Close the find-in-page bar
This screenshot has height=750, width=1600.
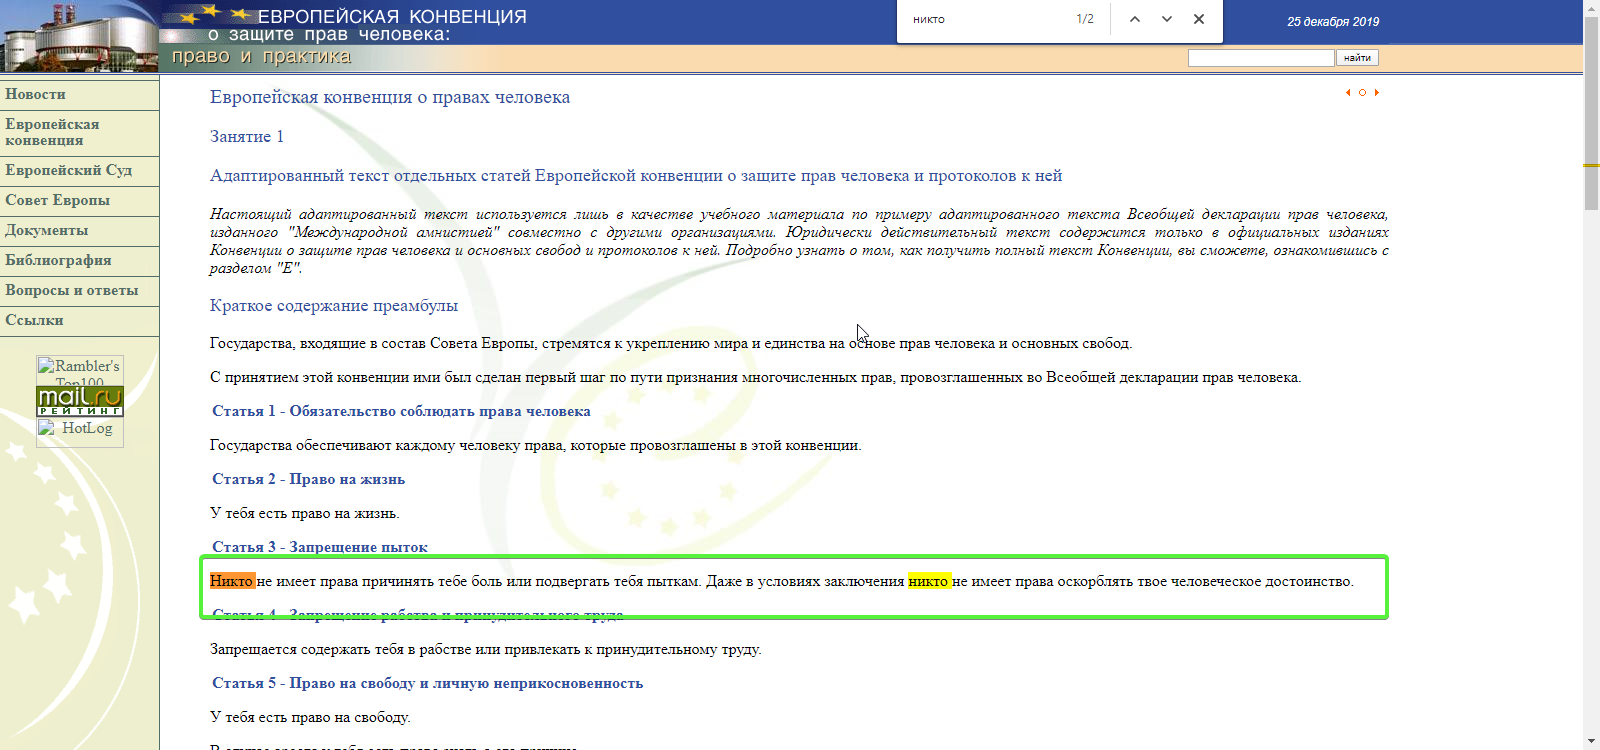pyautogui.click(x=1199, y=19)
